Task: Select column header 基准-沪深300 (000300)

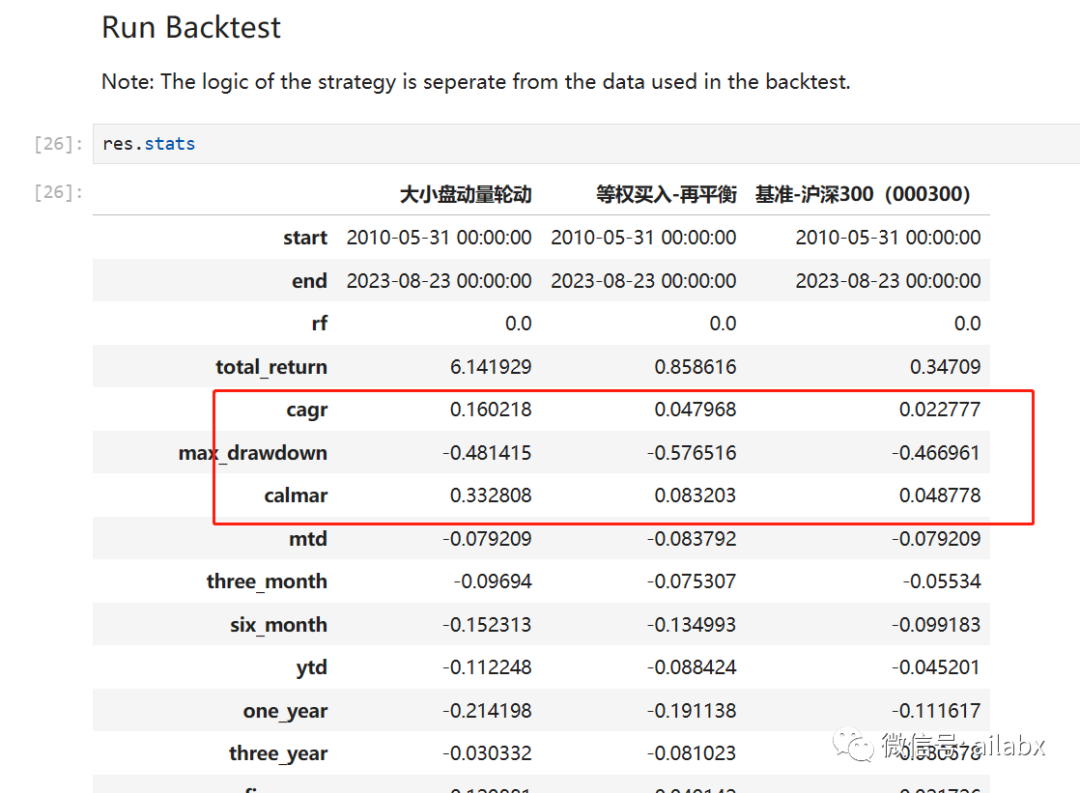Action: tap(862, 195)
